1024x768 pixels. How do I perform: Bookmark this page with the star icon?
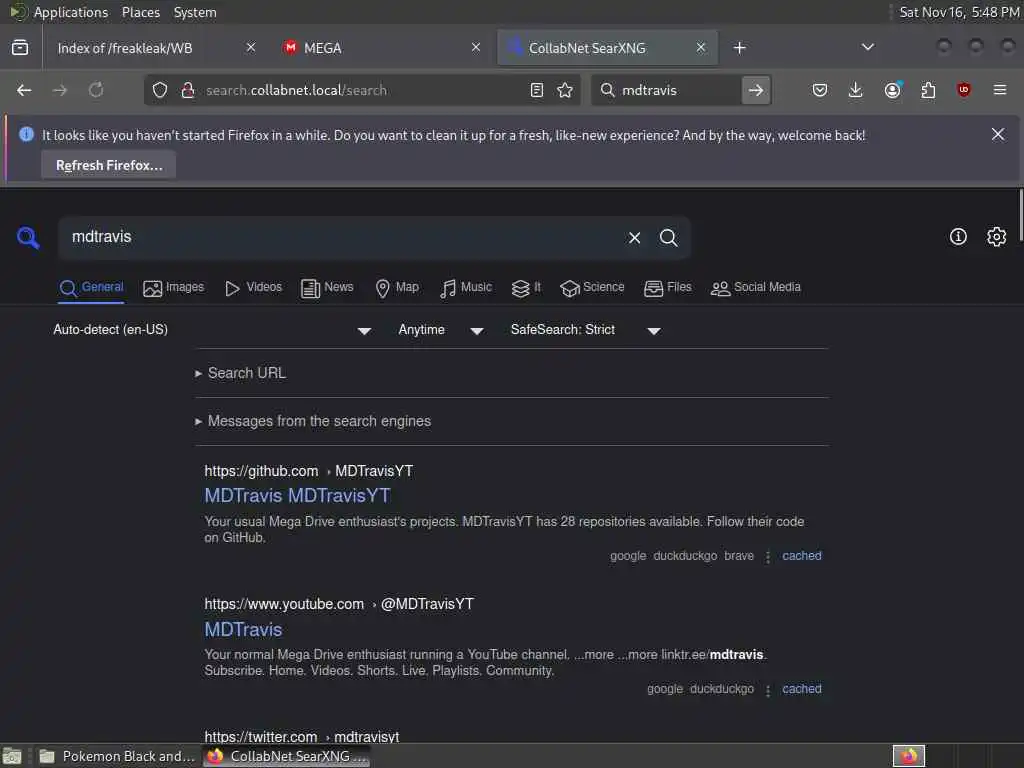coord(565,90)
